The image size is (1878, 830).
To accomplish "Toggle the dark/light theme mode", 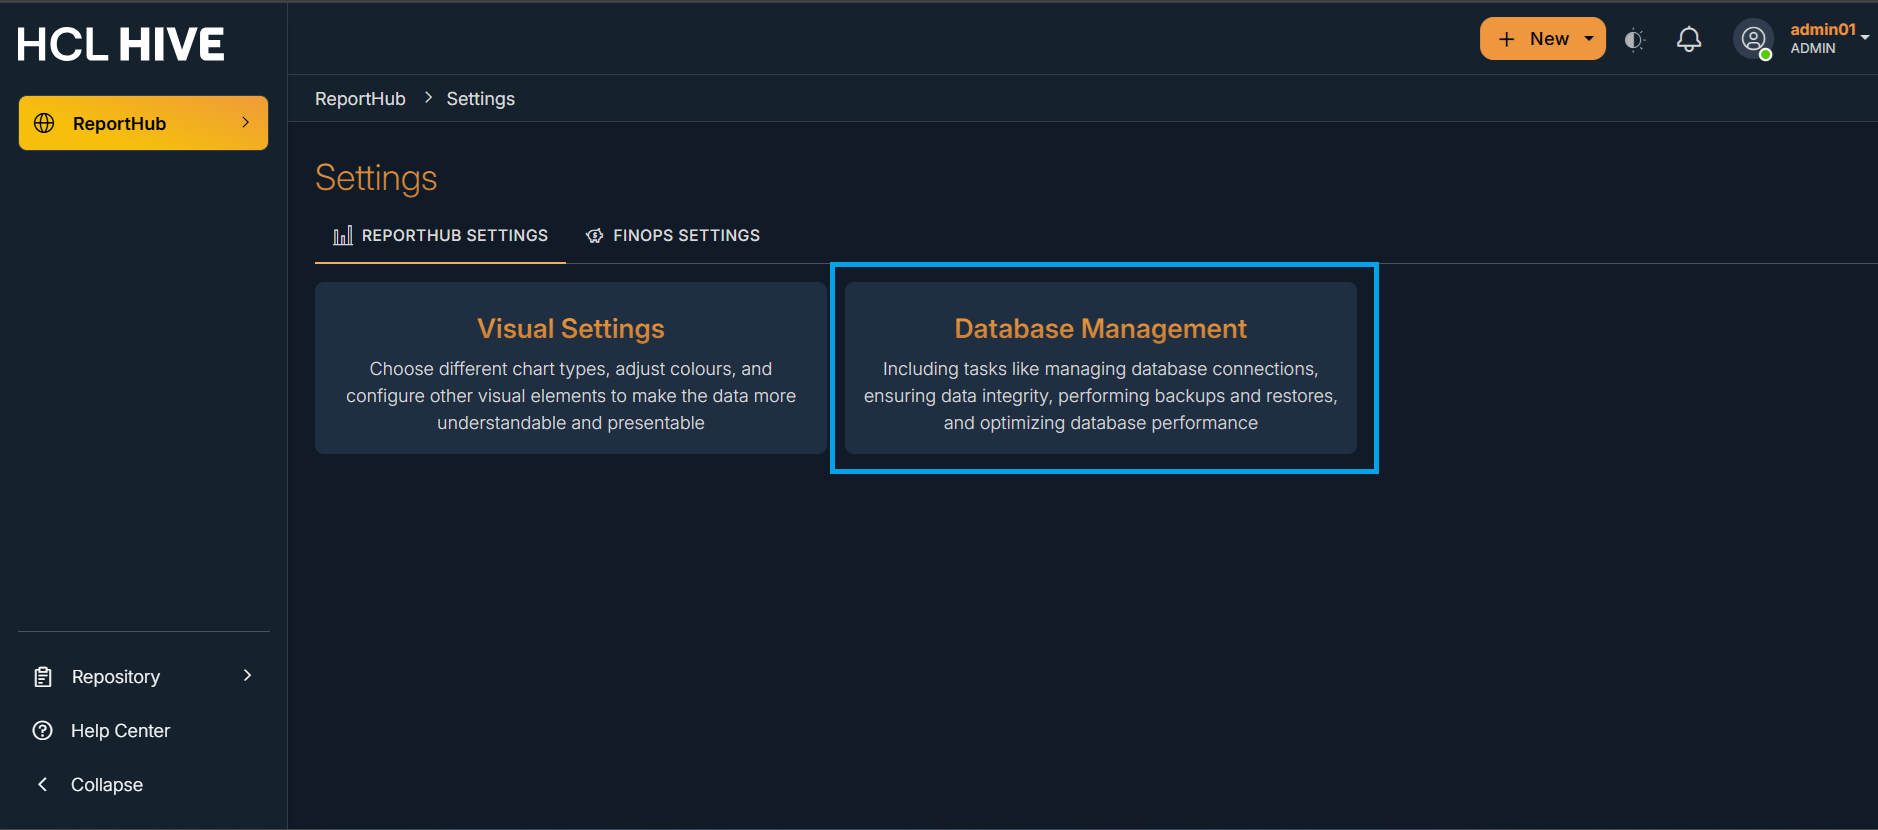I will coord(1634,39).
